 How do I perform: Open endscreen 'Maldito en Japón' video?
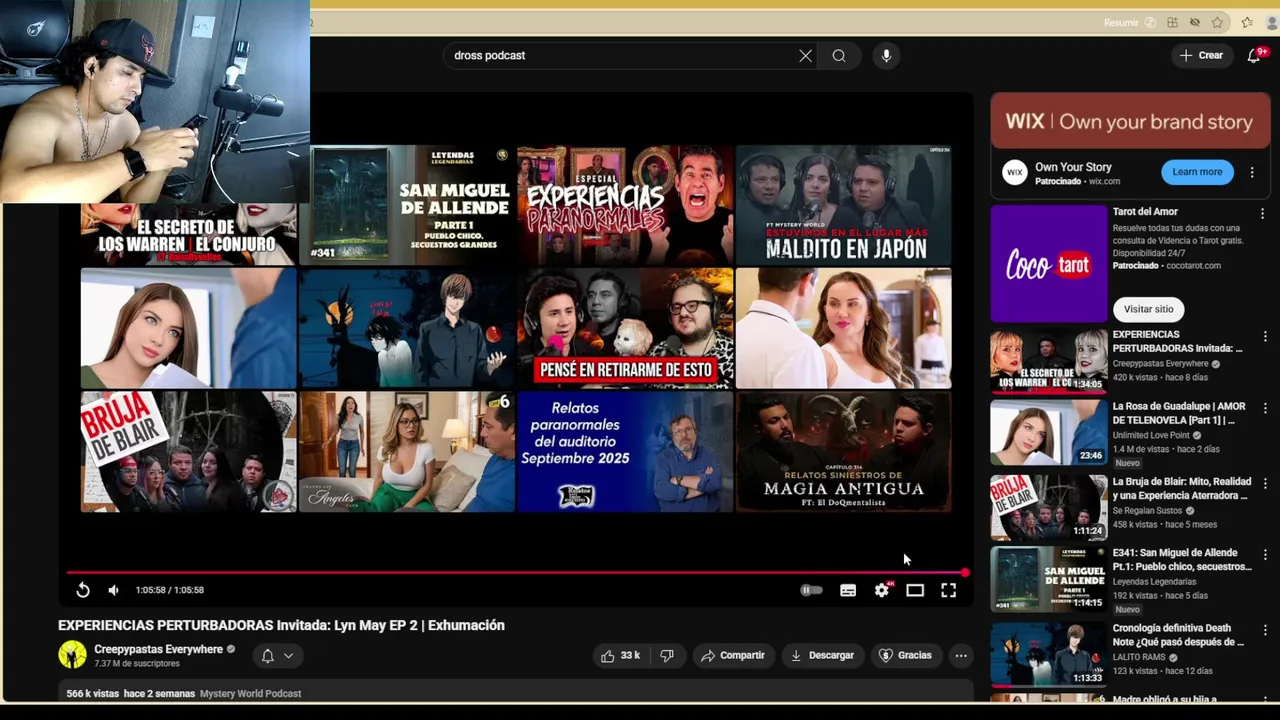[x=843, y=206]
